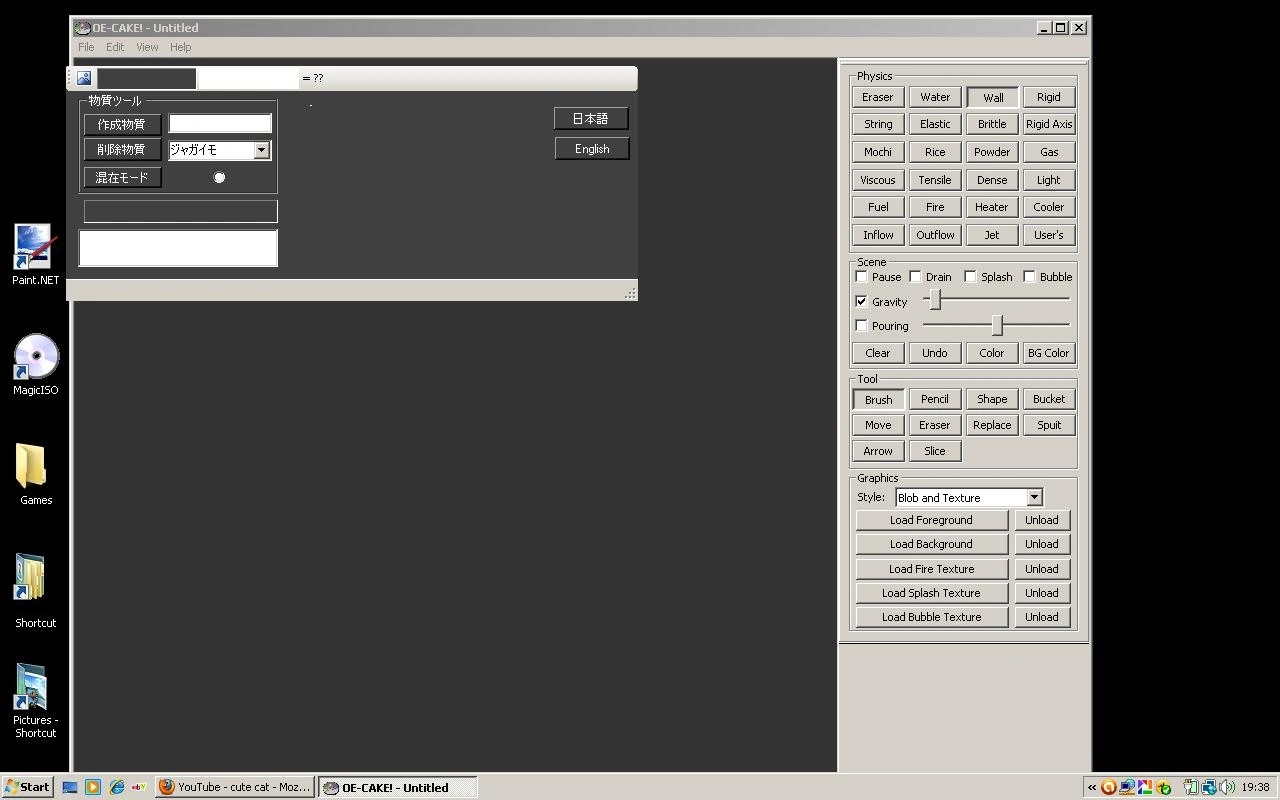Toggle the Pouring checkbox

pyautogui.click(x=862, y=326)
